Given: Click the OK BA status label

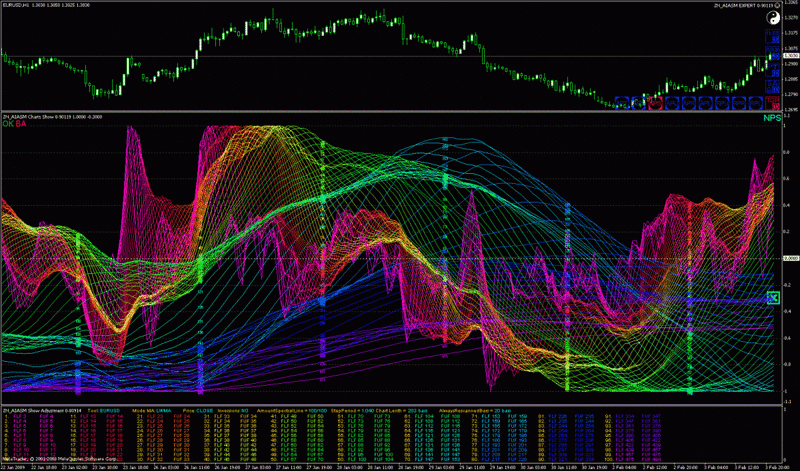Looking at the screenshot, I should tap(13, 124).
